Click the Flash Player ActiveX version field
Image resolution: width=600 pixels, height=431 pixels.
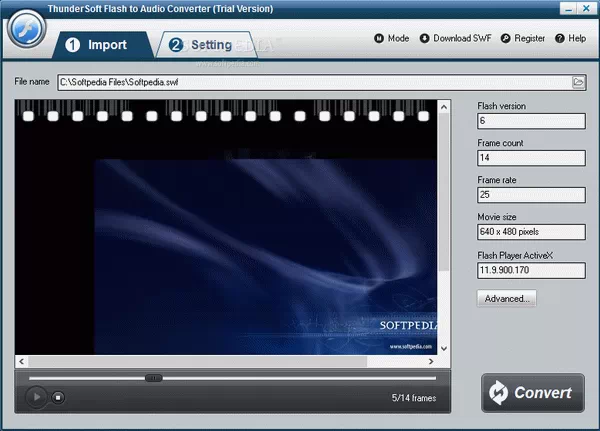(531, 270)
